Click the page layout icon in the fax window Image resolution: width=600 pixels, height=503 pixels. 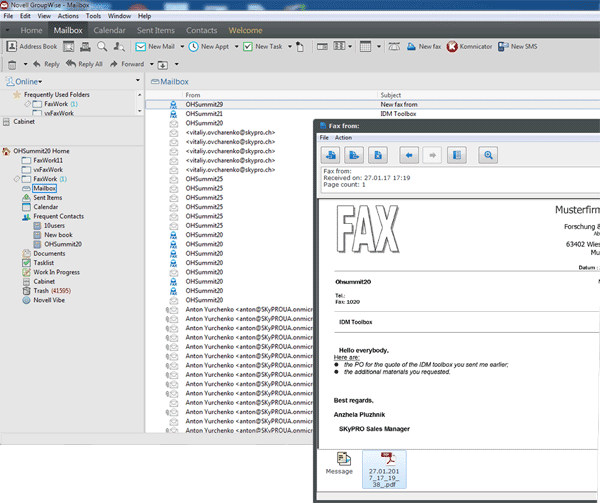457,155
